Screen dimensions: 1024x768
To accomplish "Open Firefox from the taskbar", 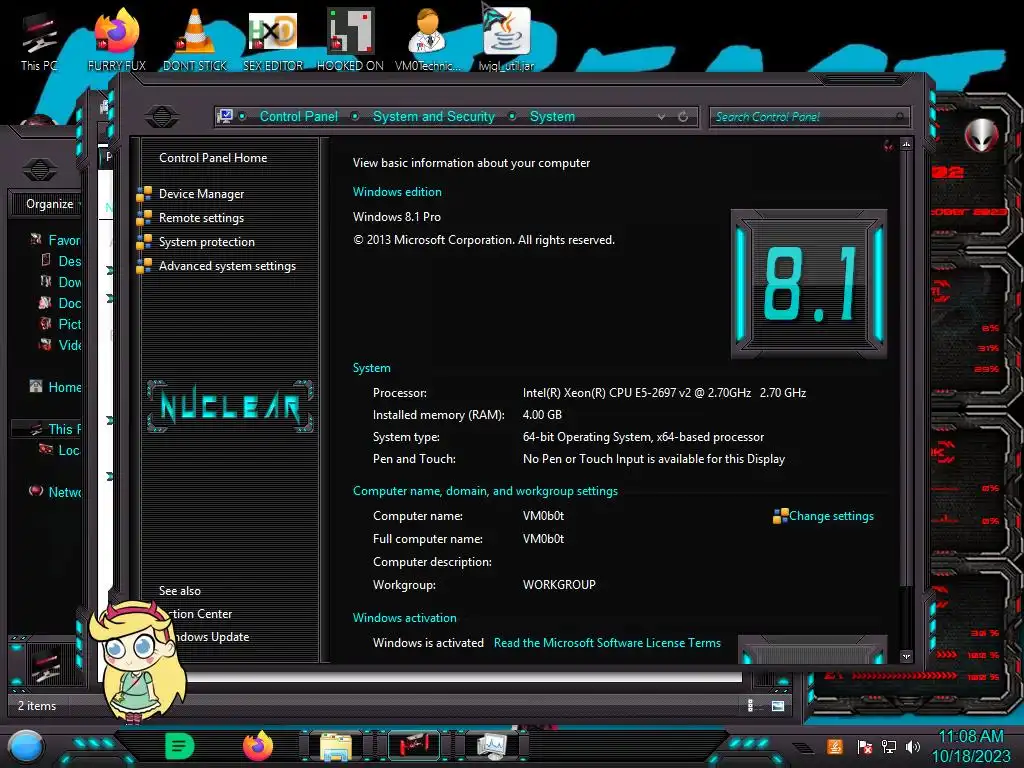I will (x=258, y=746).
